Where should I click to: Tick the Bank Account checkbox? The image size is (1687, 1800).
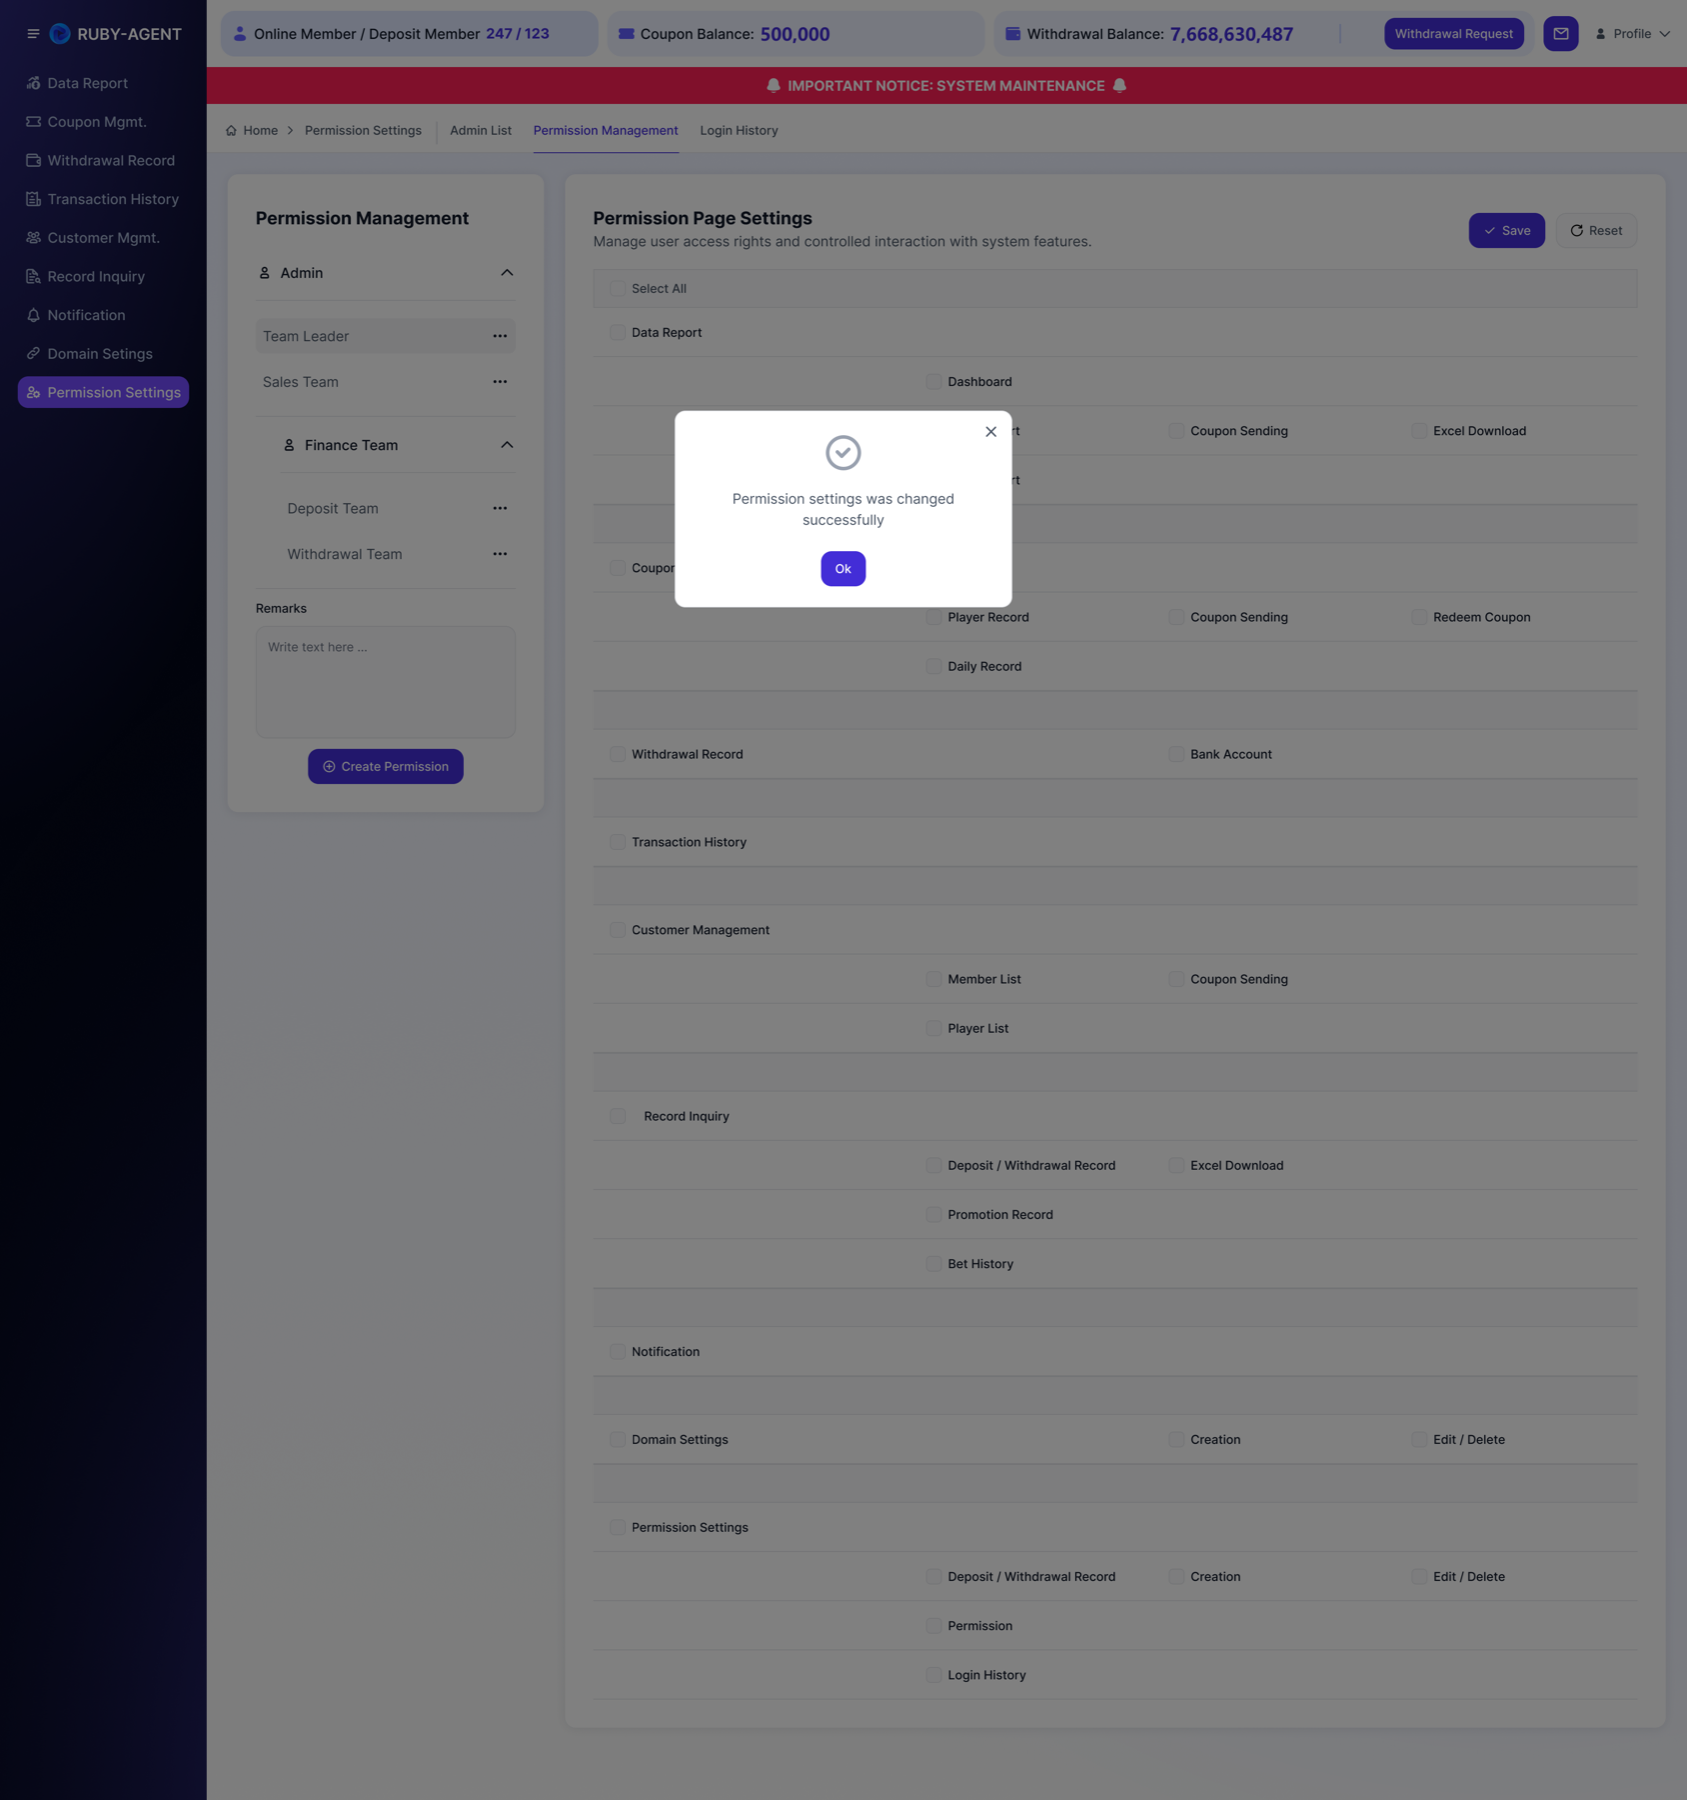pos(1176,755)
